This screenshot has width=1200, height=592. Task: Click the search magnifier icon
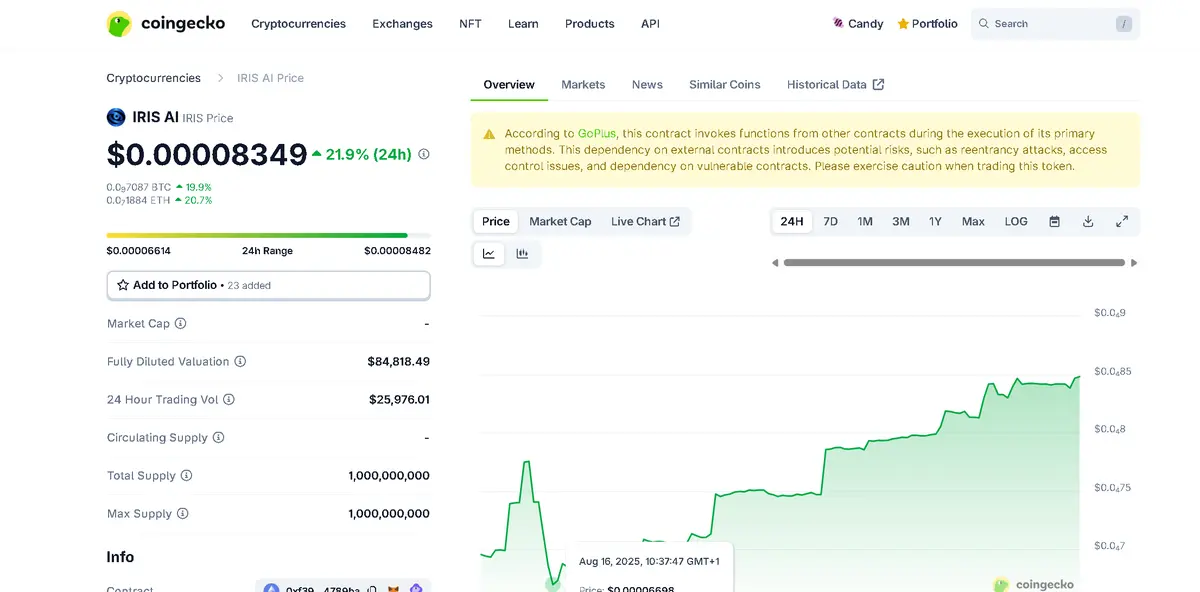point(984,23)
